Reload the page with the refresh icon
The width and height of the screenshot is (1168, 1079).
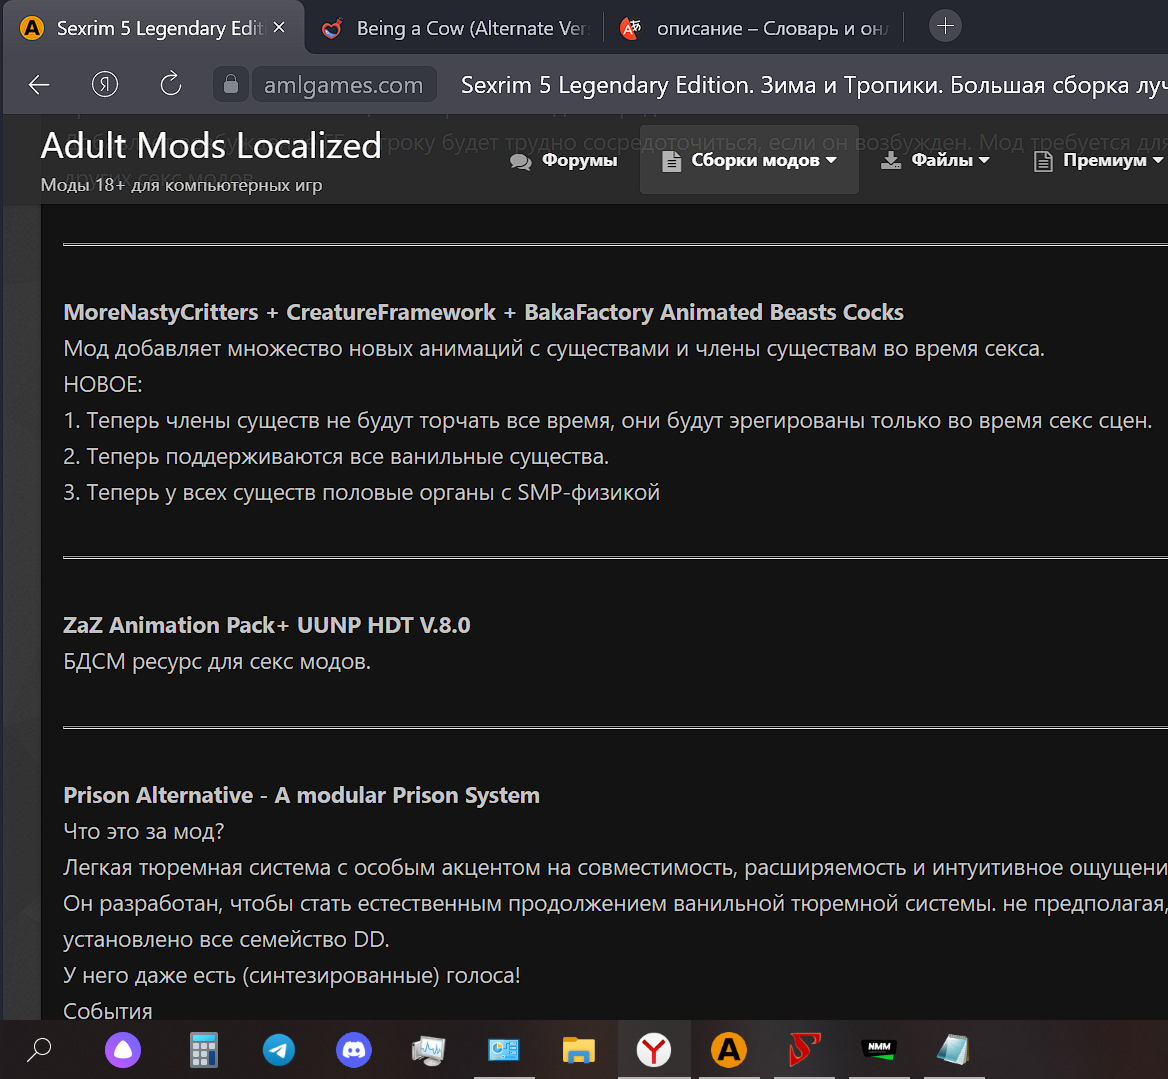[171, 84]
